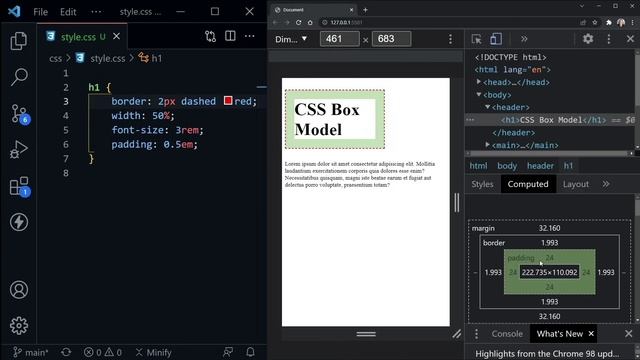The image size is (640, 360).
Task: Open errors and warnings count in status bar
Action: pos(103,352)
